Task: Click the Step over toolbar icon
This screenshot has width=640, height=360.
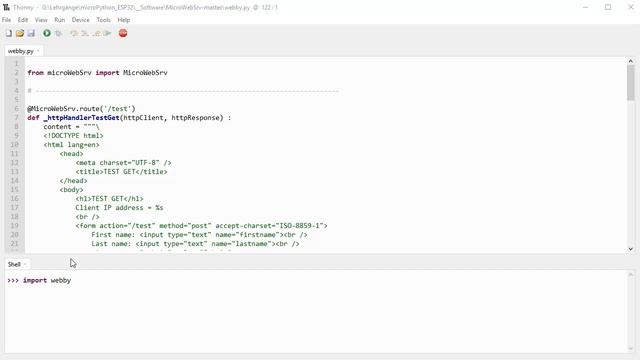Action: pyautogui.click(x=74, y=33)
